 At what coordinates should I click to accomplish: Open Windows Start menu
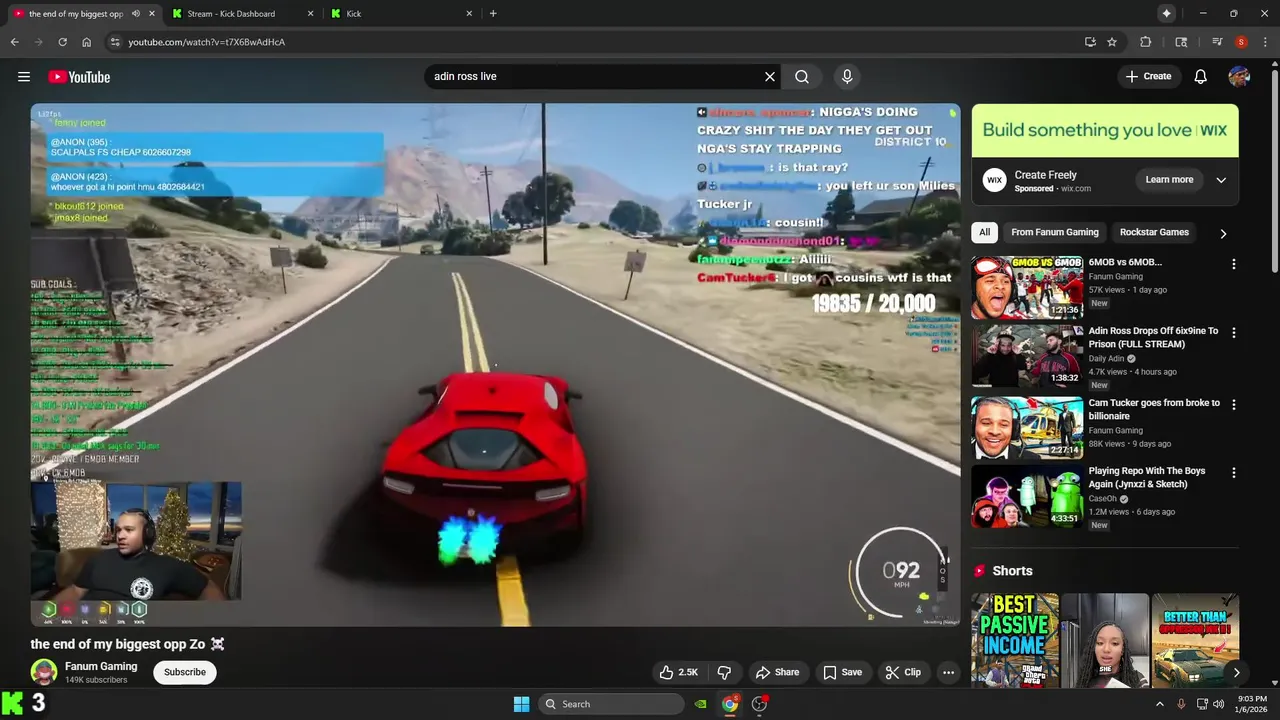(x=521, y=704)
